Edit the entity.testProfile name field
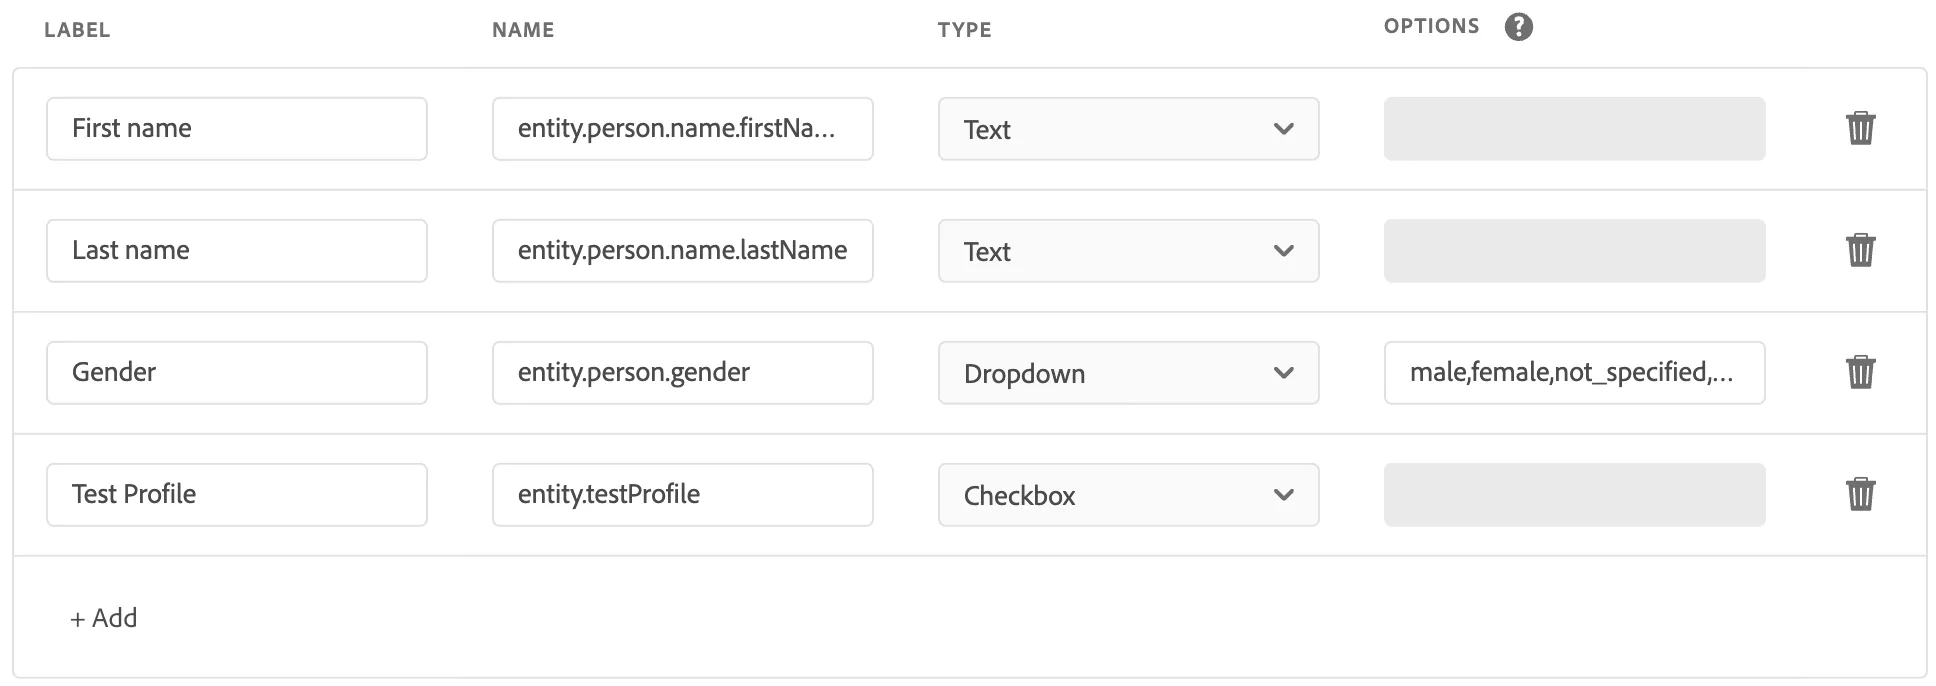 [682, 495]
